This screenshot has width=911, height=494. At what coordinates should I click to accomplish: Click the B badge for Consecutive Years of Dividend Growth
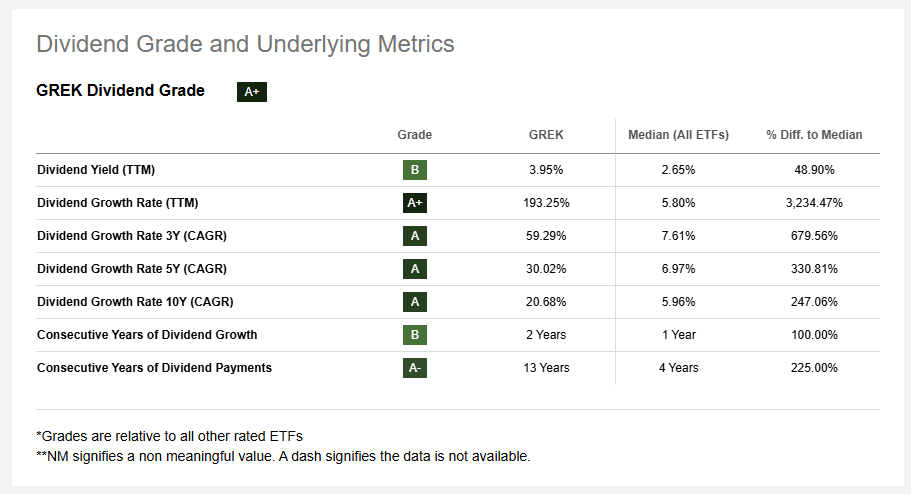[x=415, y=335]
